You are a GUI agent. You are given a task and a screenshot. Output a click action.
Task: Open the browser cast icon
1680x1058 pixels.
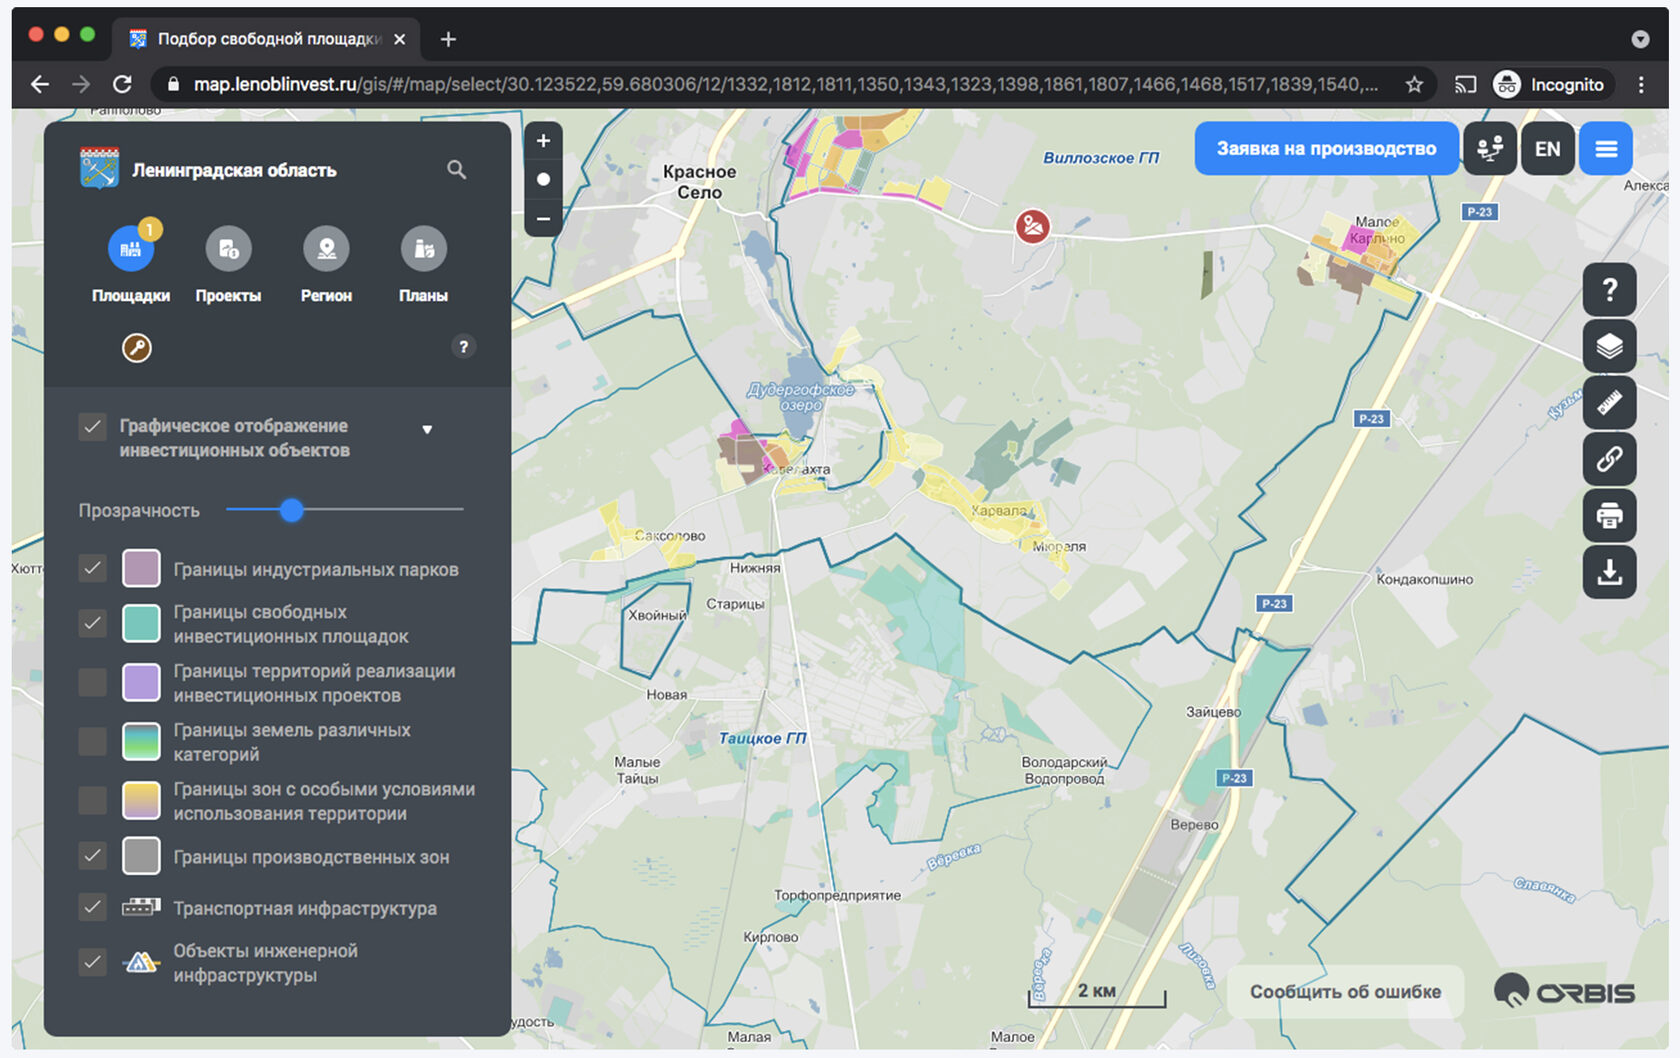pyautogui.click(x=1465, y=85)
